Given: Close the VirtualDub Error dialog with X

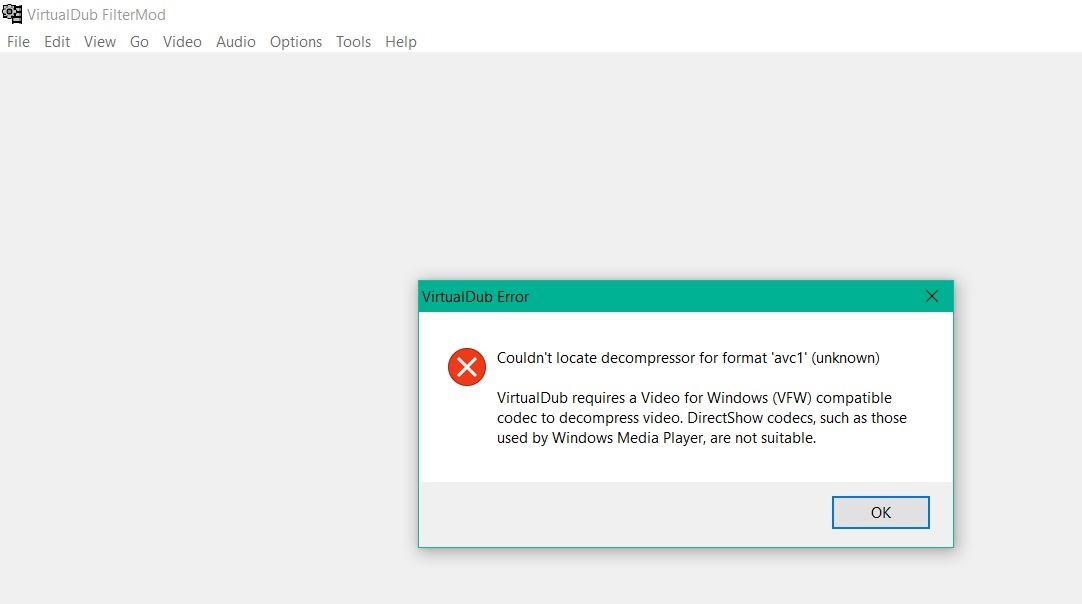Looking at the screenshot, I should [932, 296].
